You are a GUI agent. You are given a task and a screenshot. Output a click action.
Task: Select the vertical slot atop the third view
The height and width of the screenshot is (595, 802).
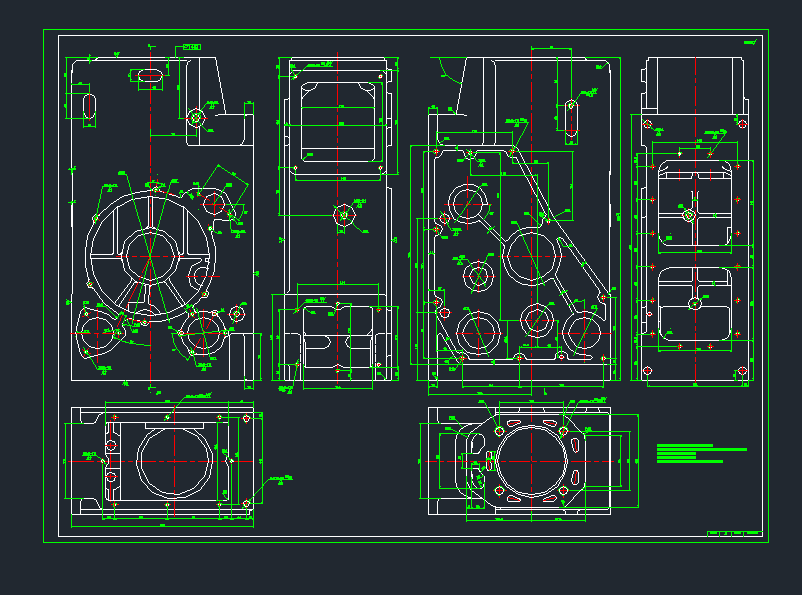tap(570, 115)
